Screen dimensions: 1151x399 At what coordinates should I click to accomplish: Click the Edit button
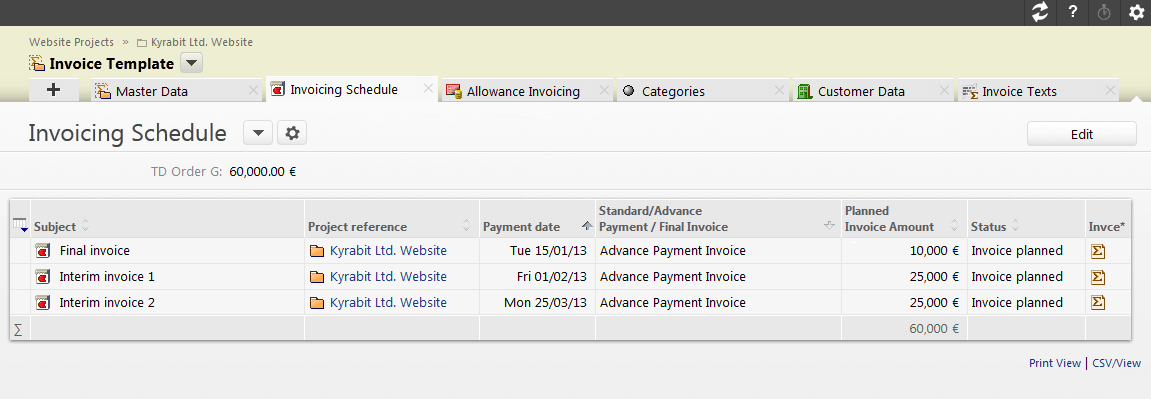click(1082, 134)
